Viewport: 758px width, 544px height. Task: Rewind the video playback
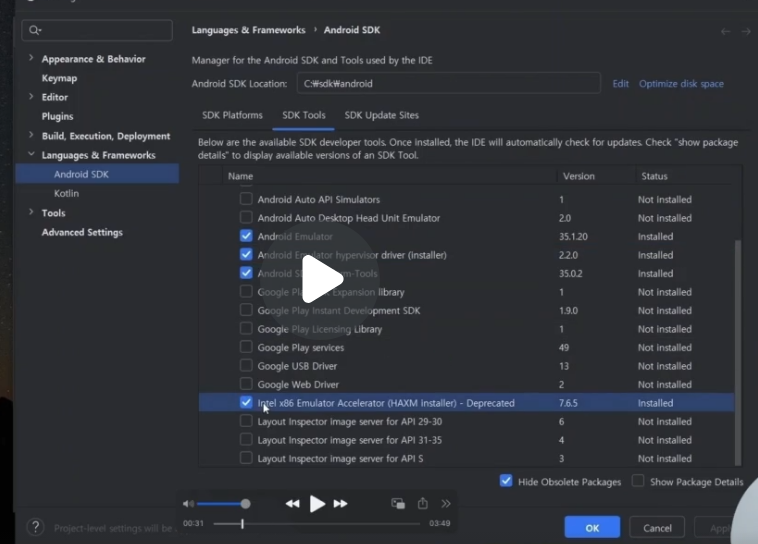coord(292,504)
